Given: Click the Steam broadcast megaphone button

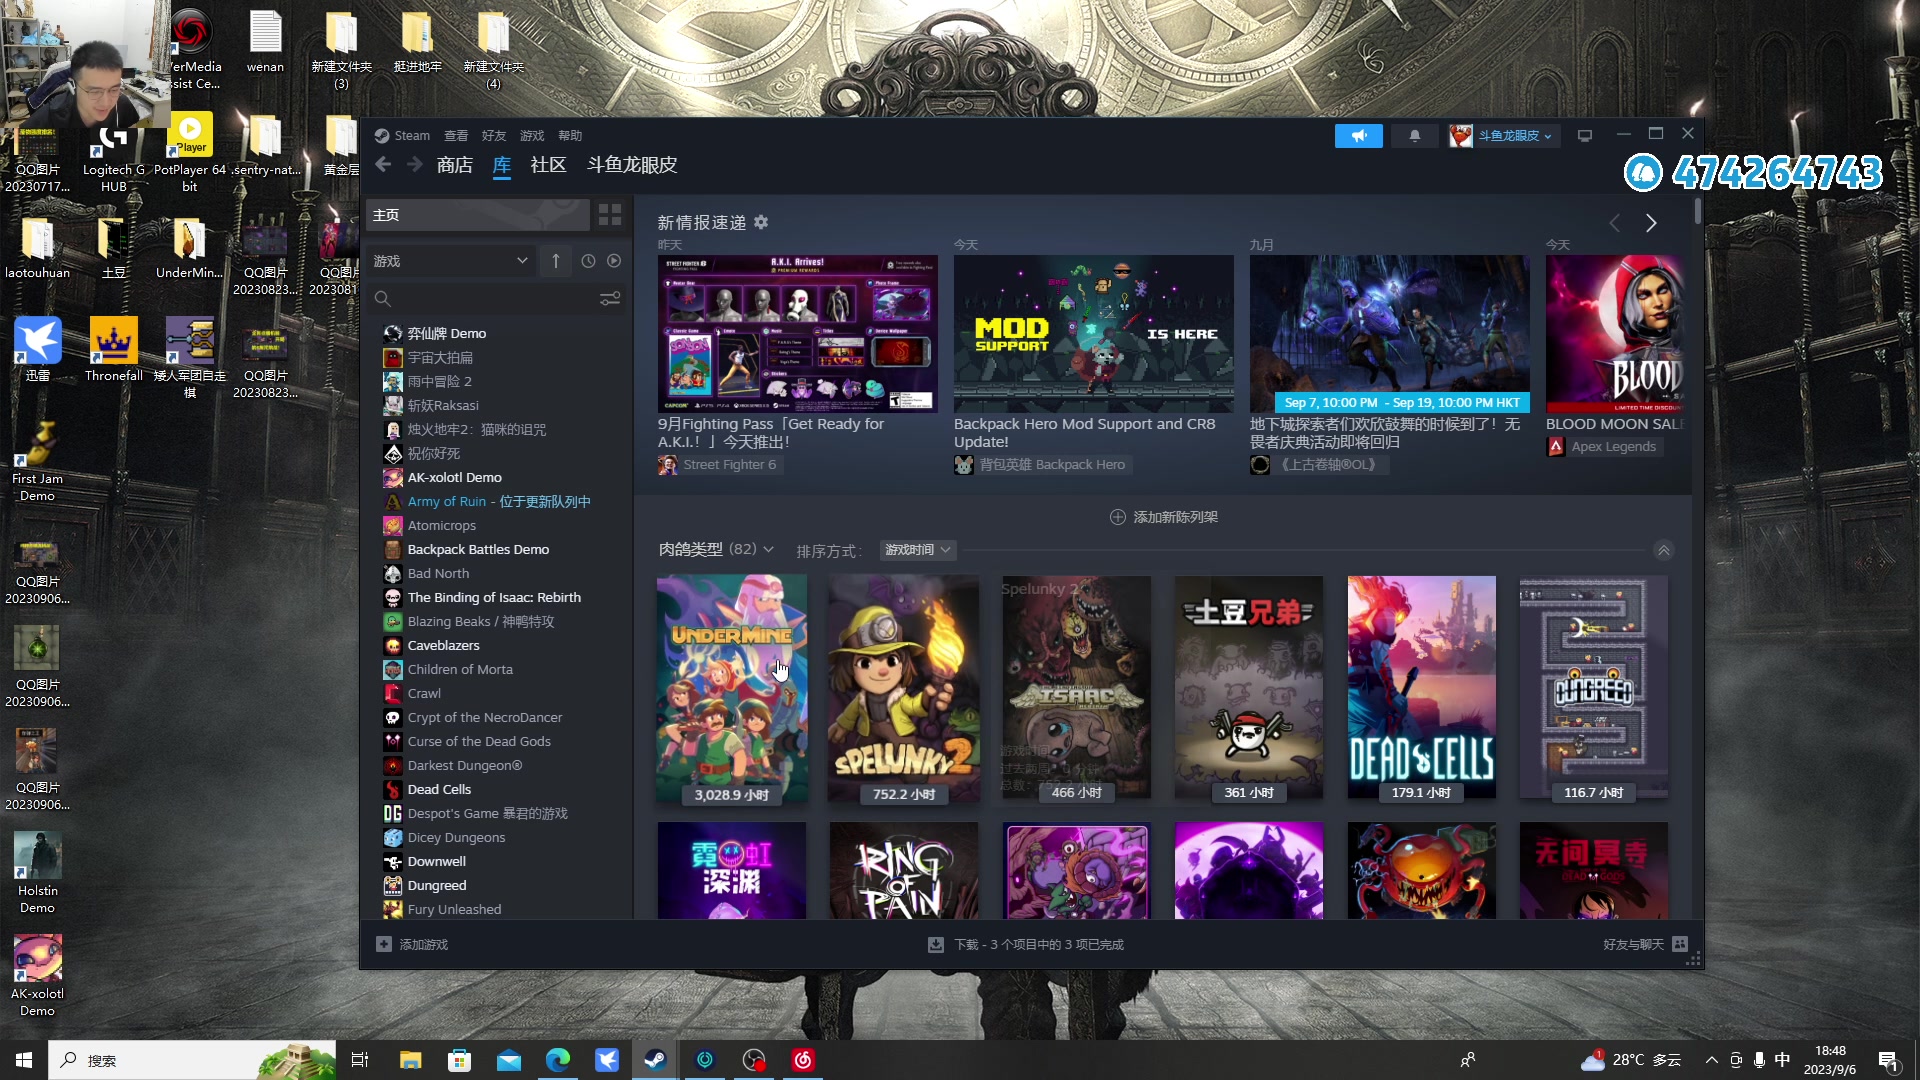Looking at the screenshot, I should click(1358, 136).
